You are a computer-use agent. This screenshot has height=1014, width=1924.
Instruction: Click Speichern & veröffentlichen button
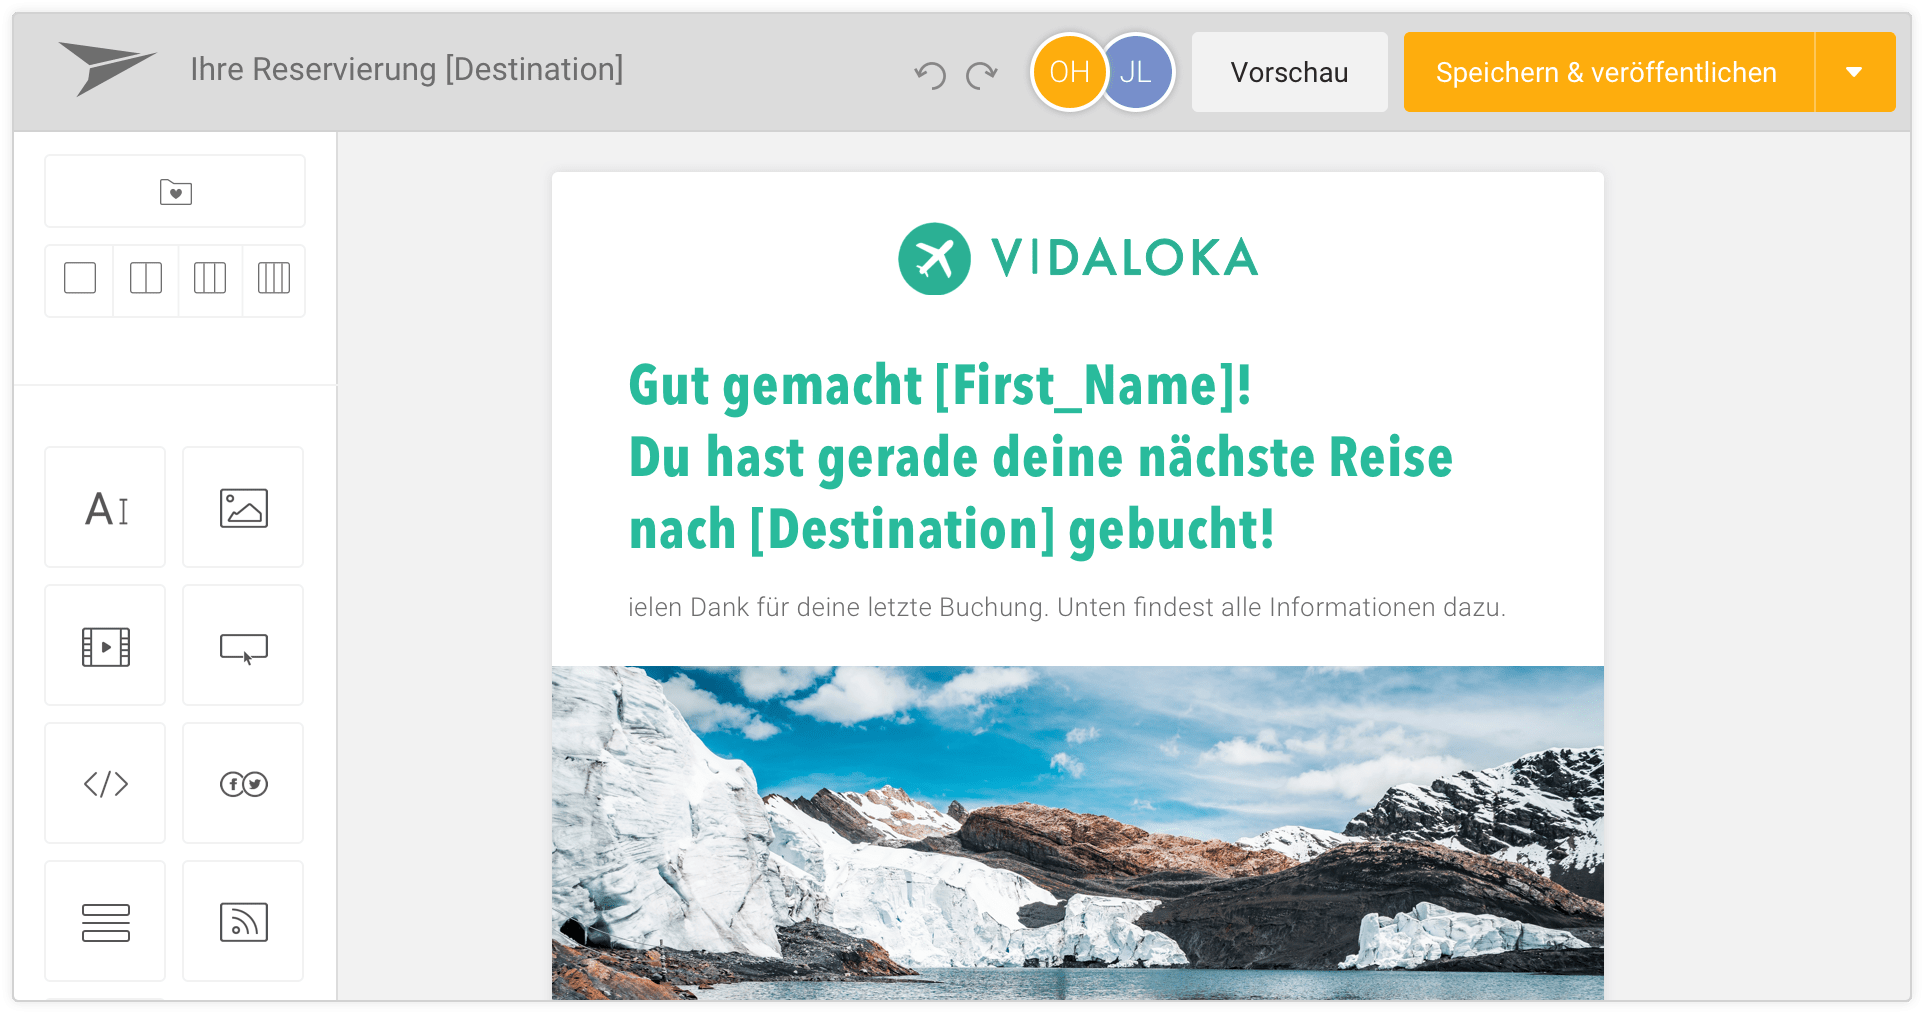[x=1608, y=72]
